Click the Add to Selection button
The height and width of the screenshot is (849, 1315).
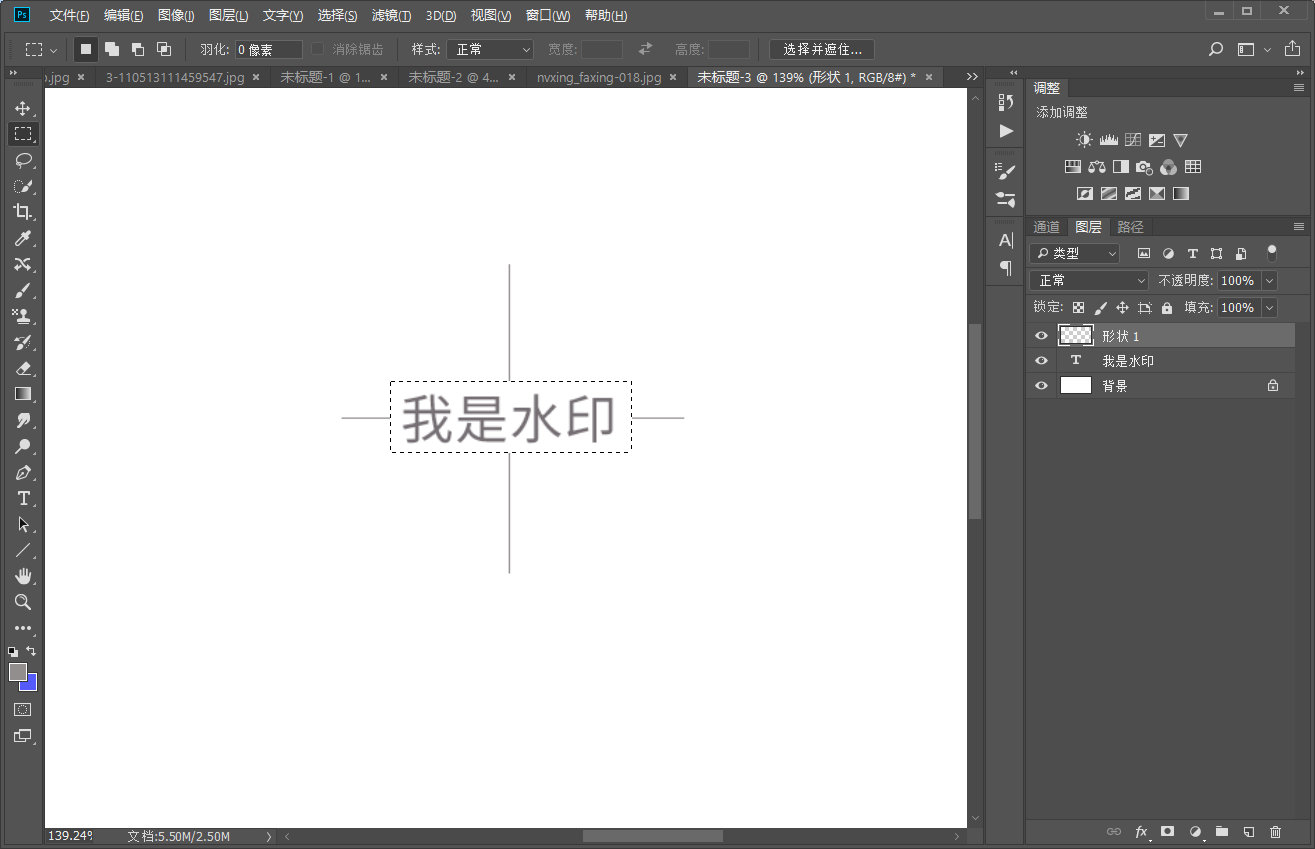point(112,49)
